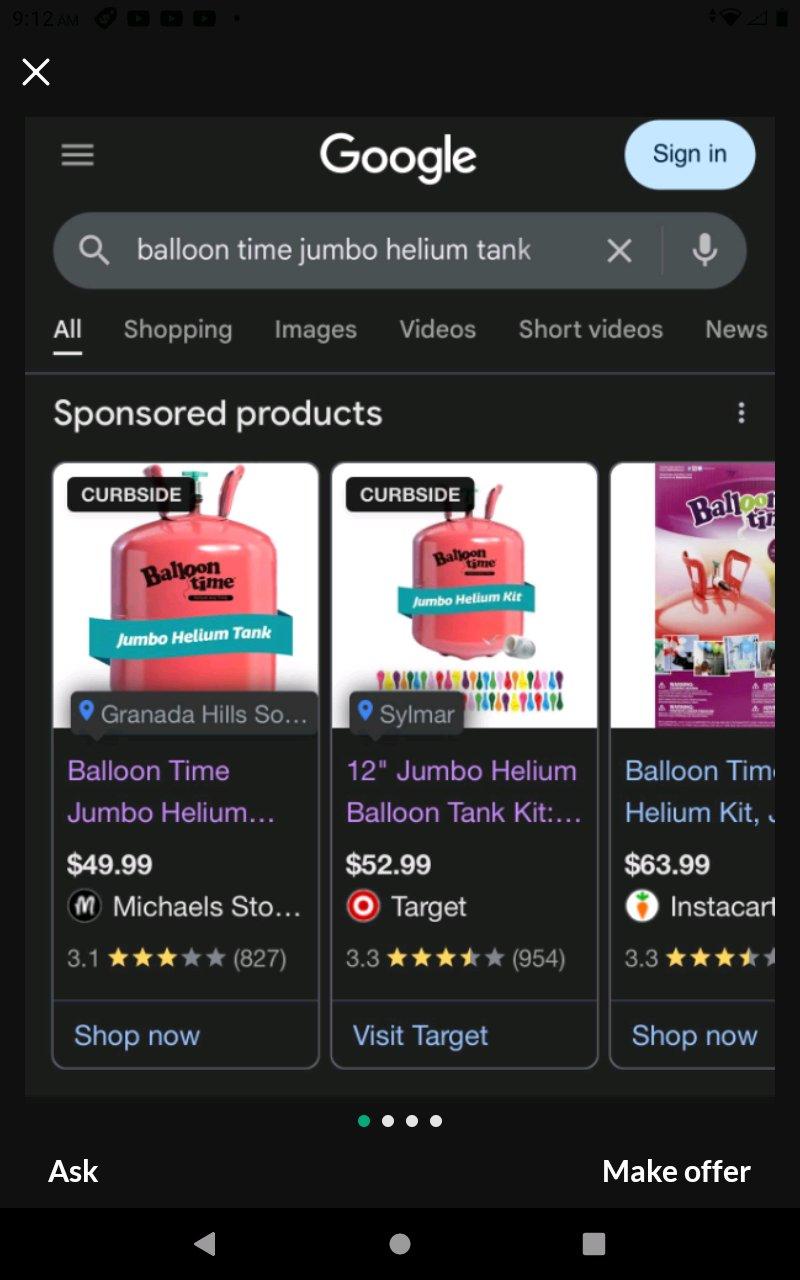Click the Visit Target link
The image size is (800, 1280).
click(419, 1035)
